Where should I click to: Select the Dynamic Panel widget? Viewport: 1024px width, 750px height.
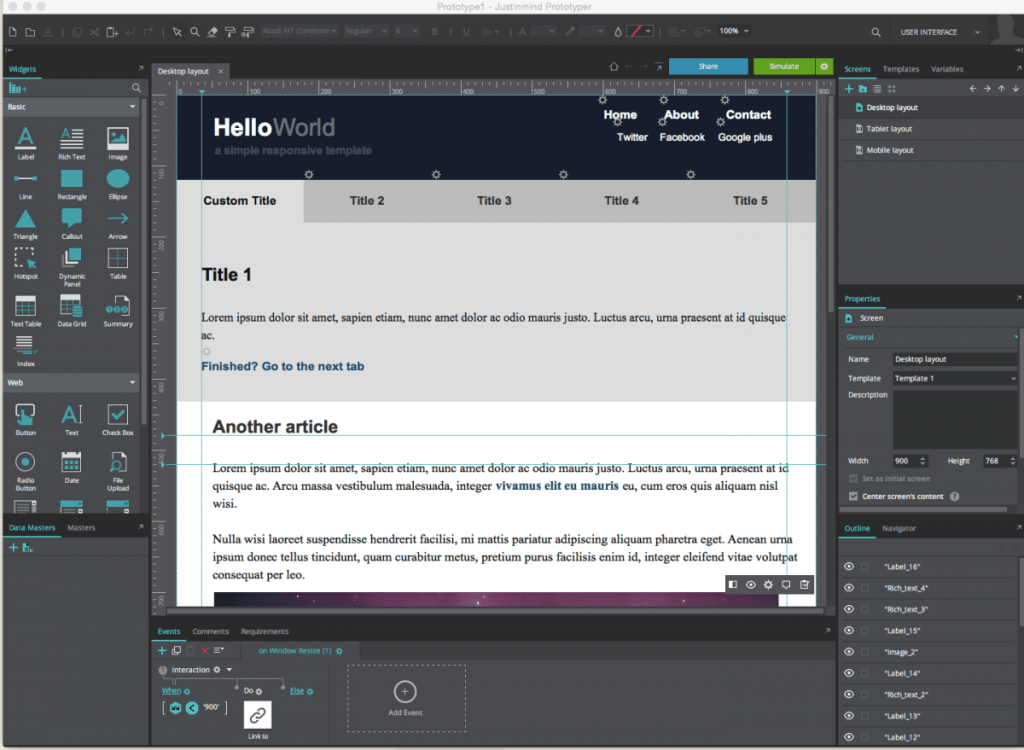pyautogui.click(x=71, y=261)
